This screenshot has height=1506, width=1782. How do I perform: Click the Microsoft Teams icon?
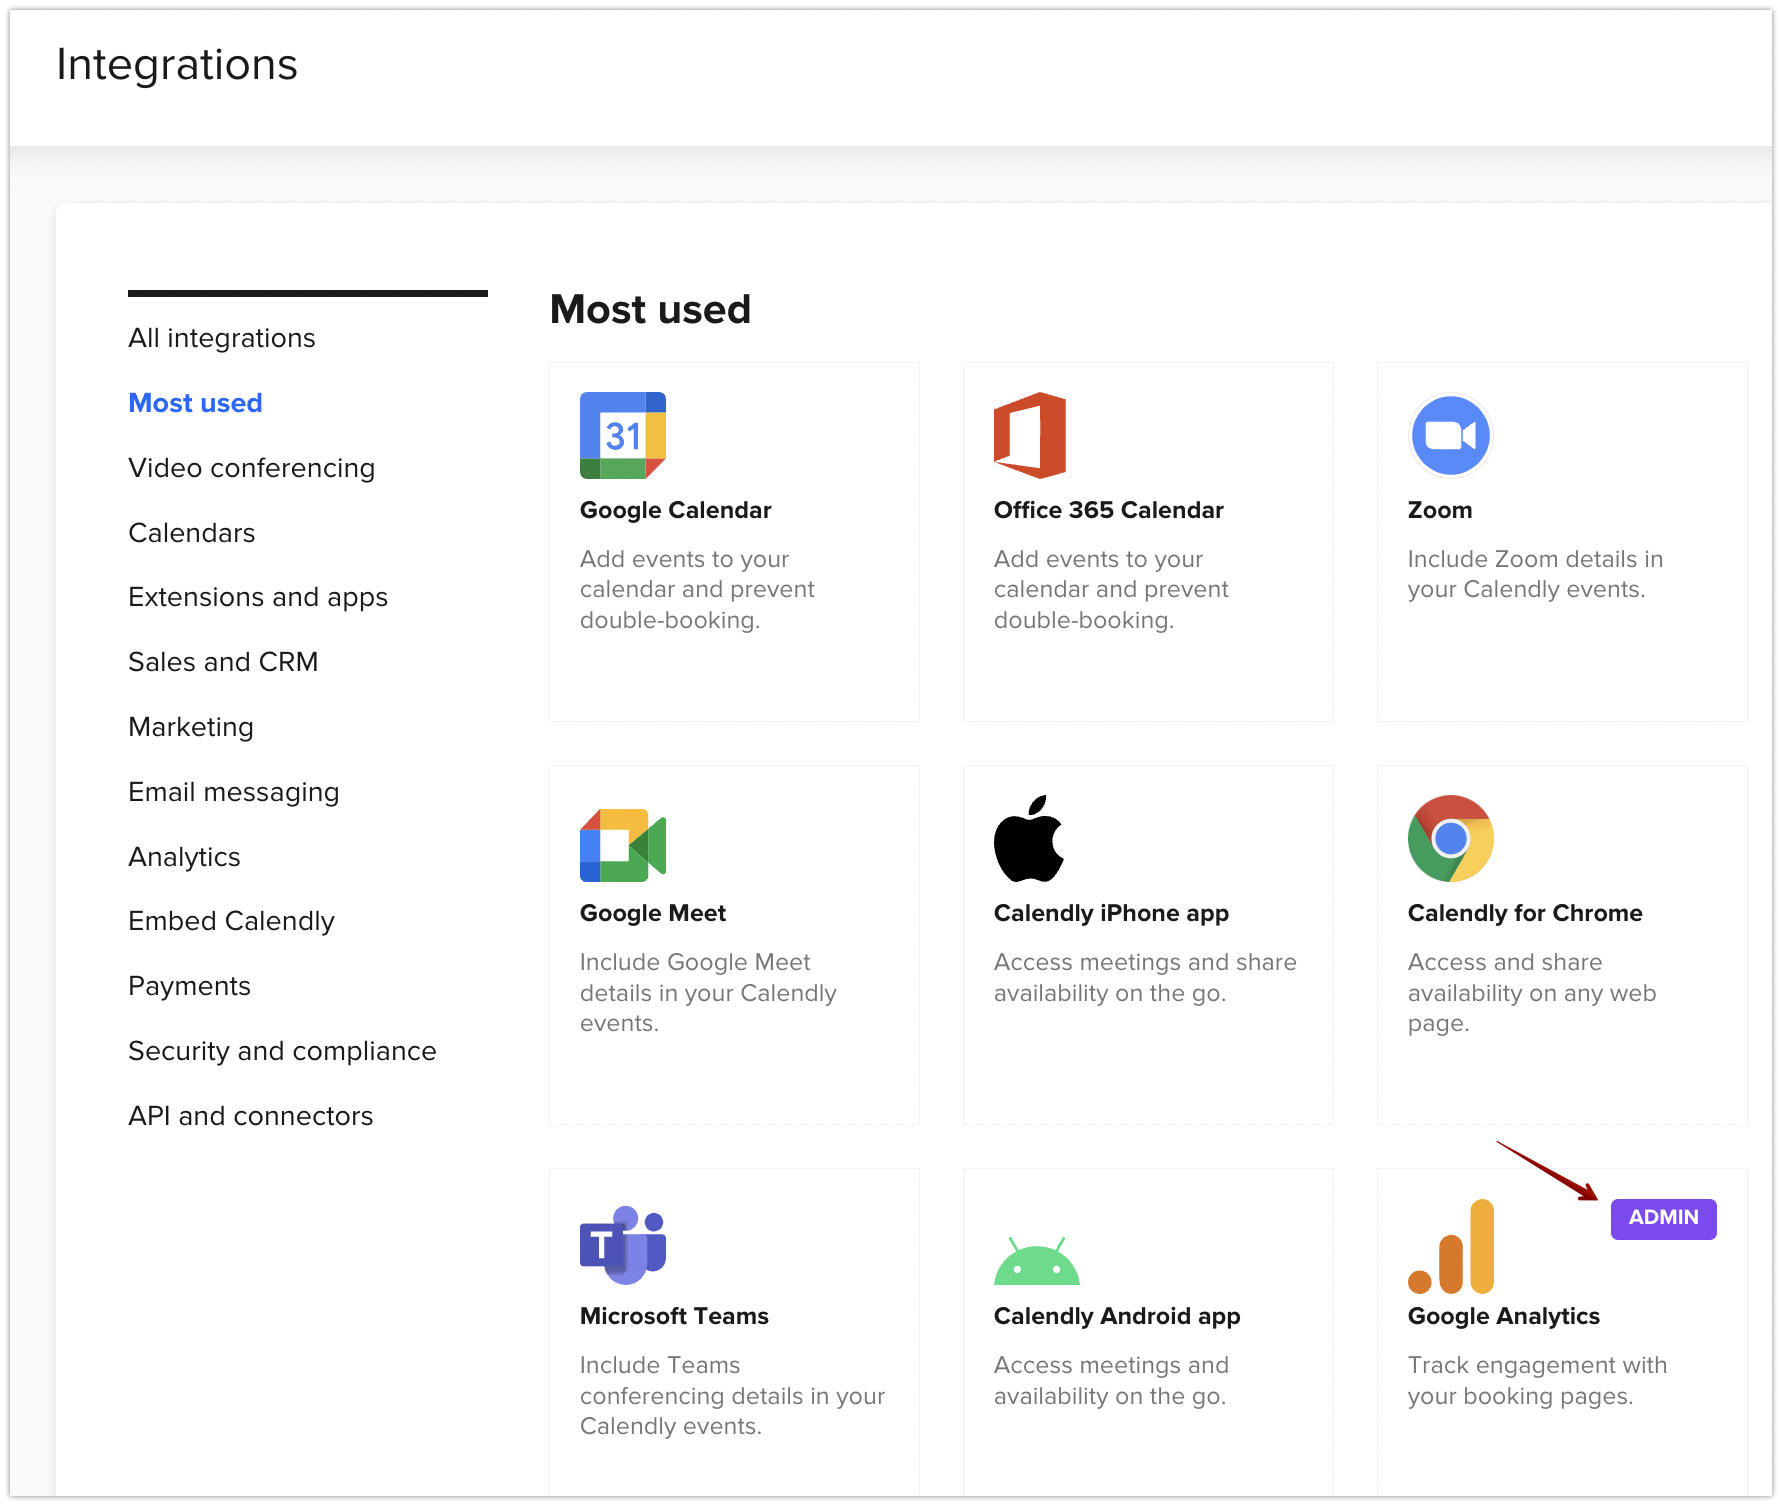coord(623,1245)
